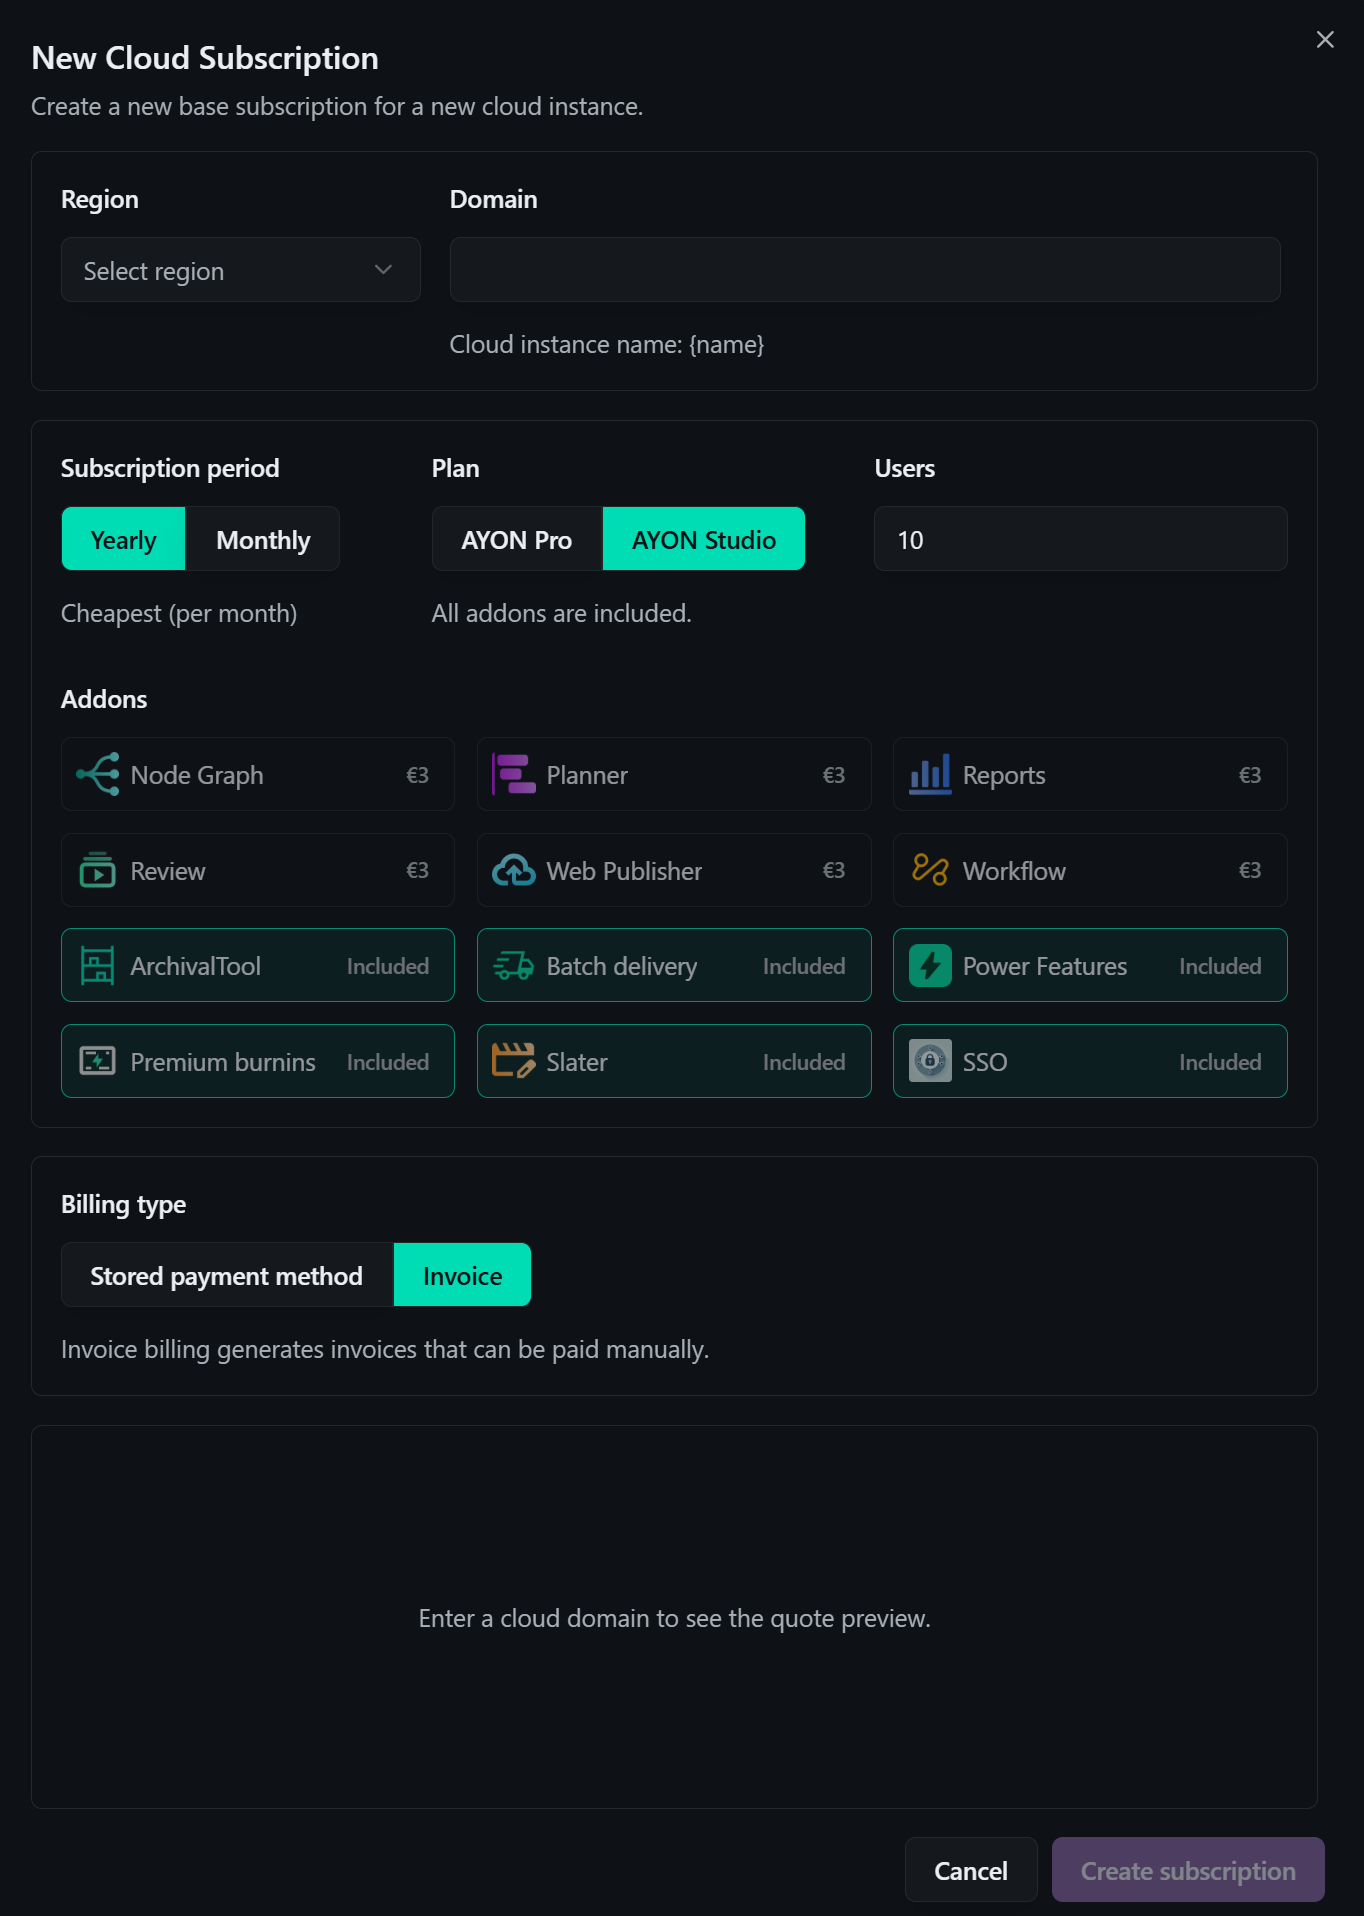Image resolution: width=1364 pixels, height=1916 pixels.
Task: Focus the Domain input field
Action: click(865, 270)
